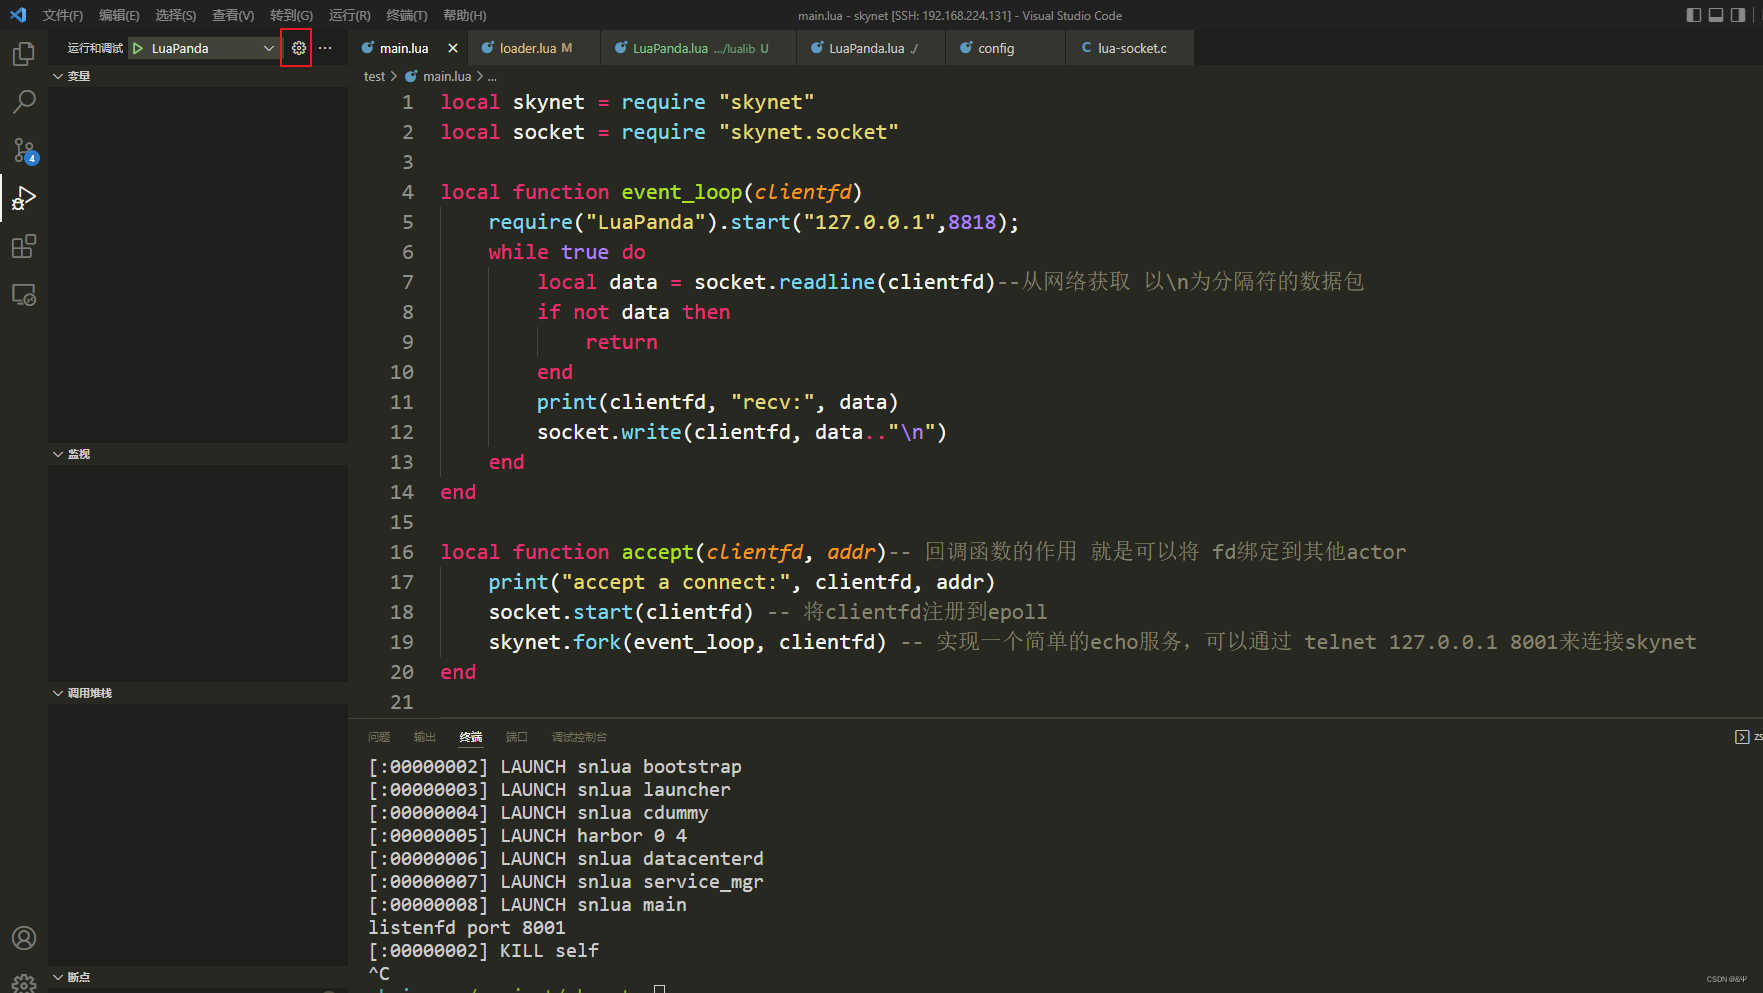Click line number 16 in the gutter
Viewport: 1763px width, 993px height.
coord(402,552)
